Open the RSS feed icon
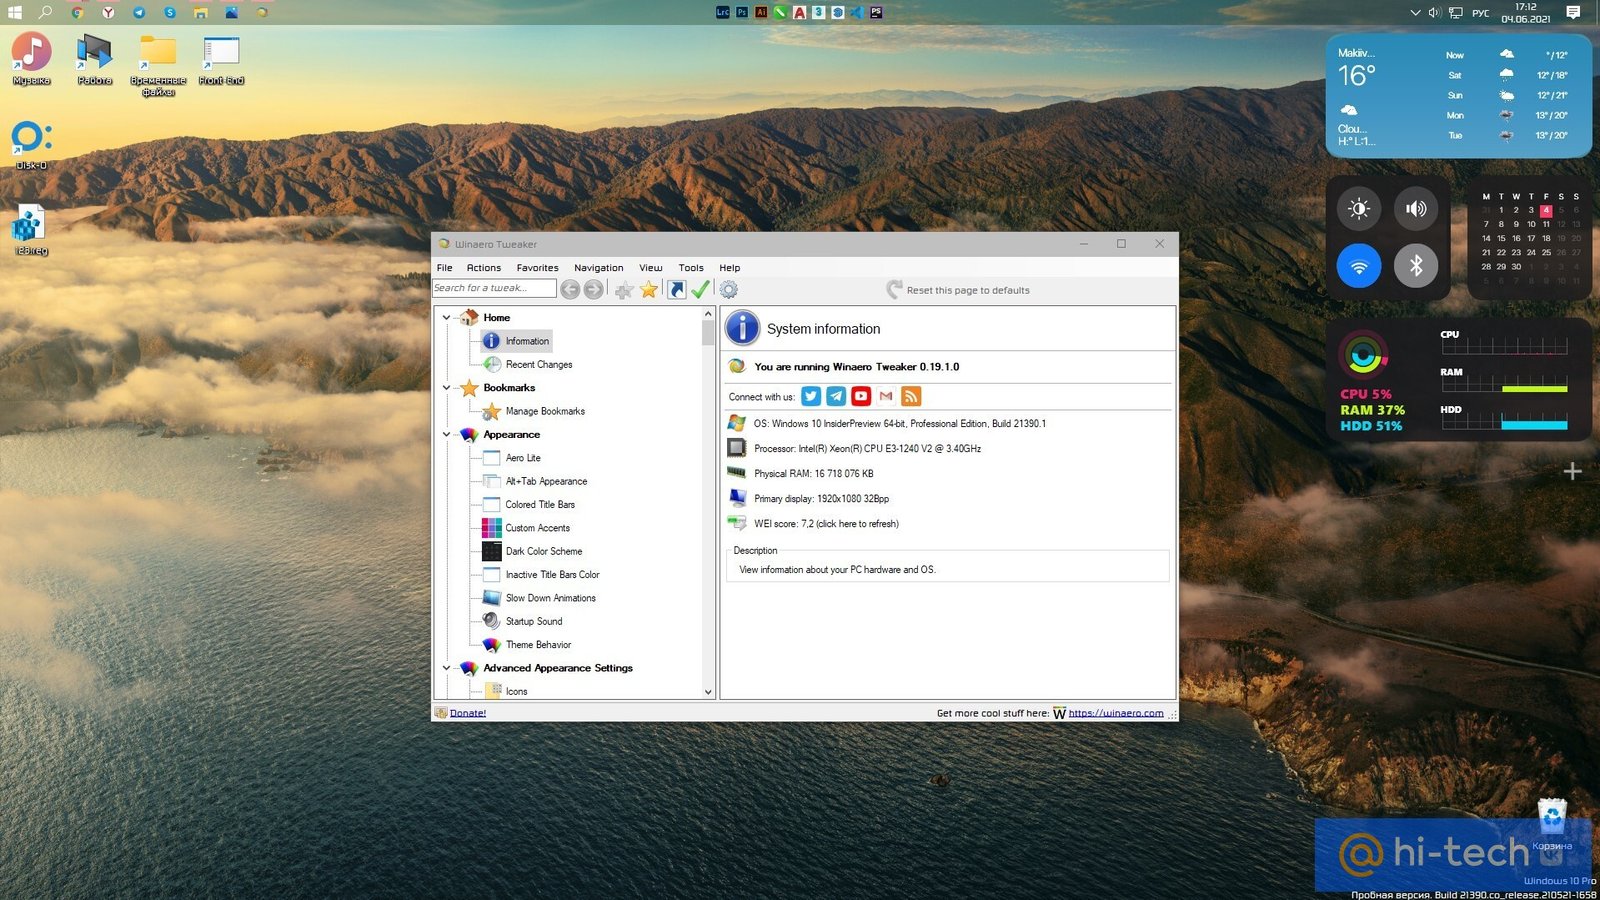 click(911, 396)
